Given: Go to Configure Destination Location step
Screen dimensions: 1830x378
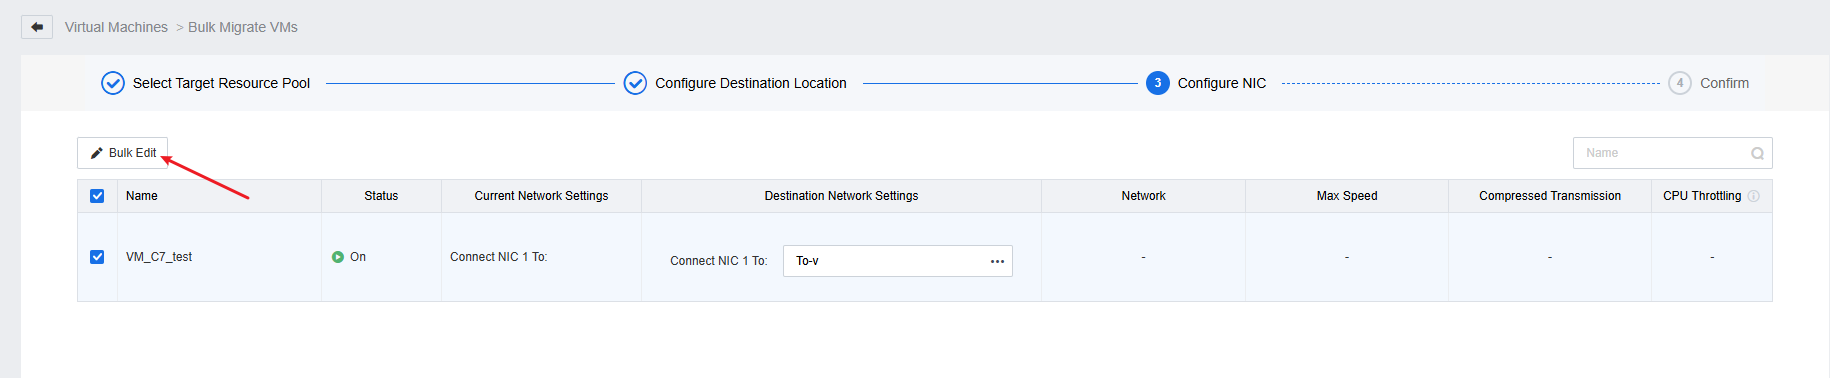Looking at the screenshot, I should click(751, 83).
